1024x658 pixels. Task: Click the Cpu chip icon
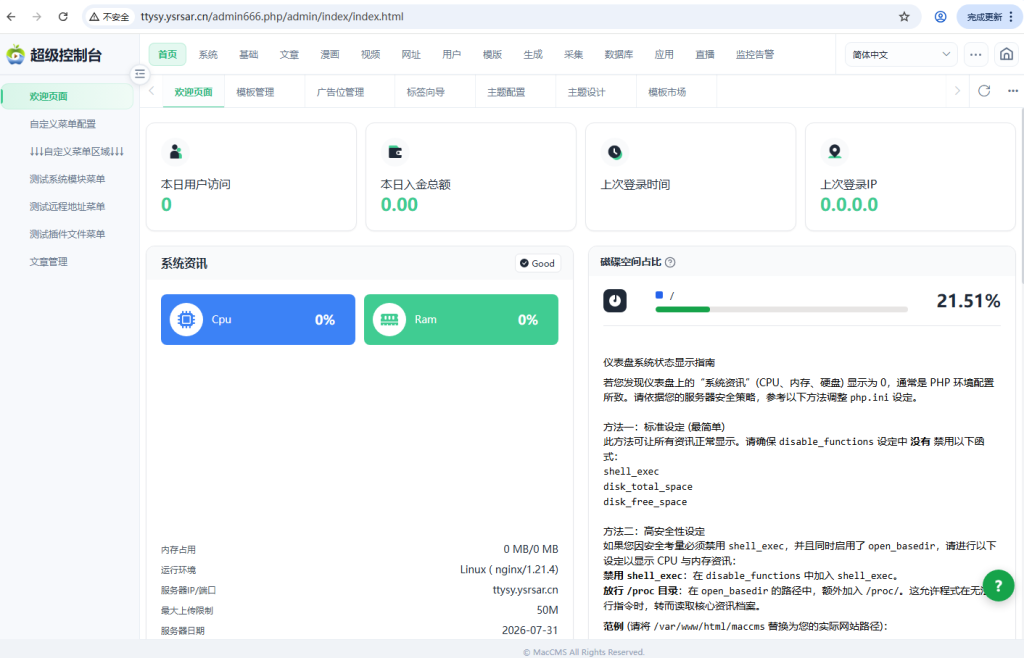click(186, 319)
